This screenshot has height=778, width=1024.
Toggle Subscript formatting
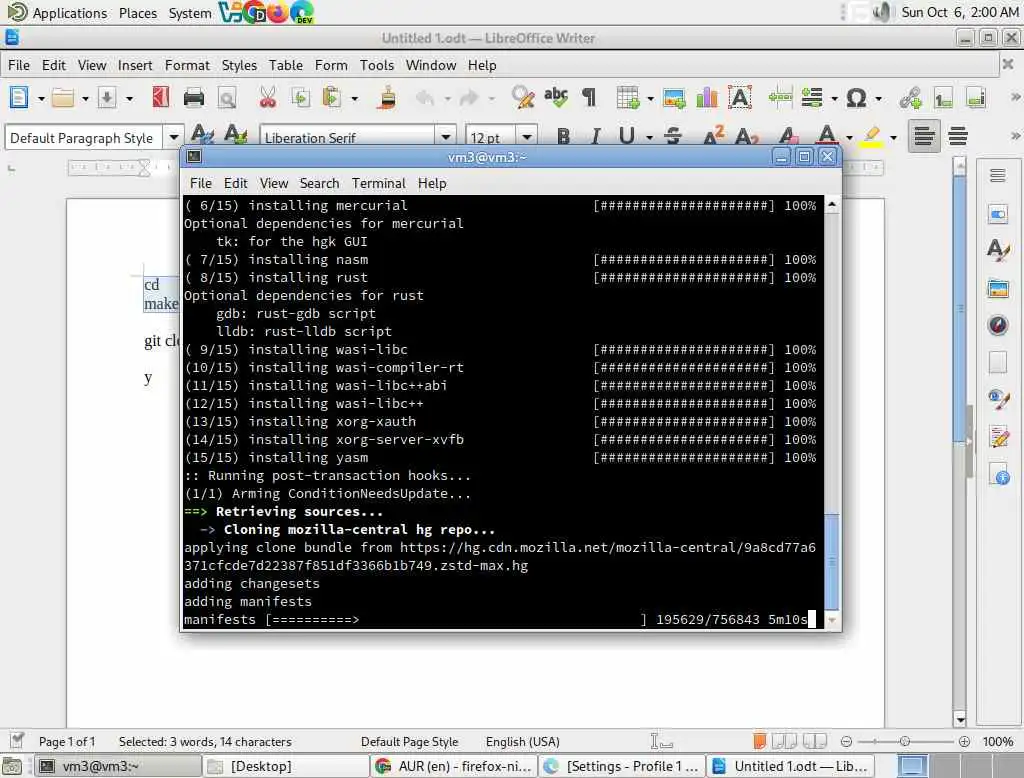pyautogui.click(x=746, y=137)
